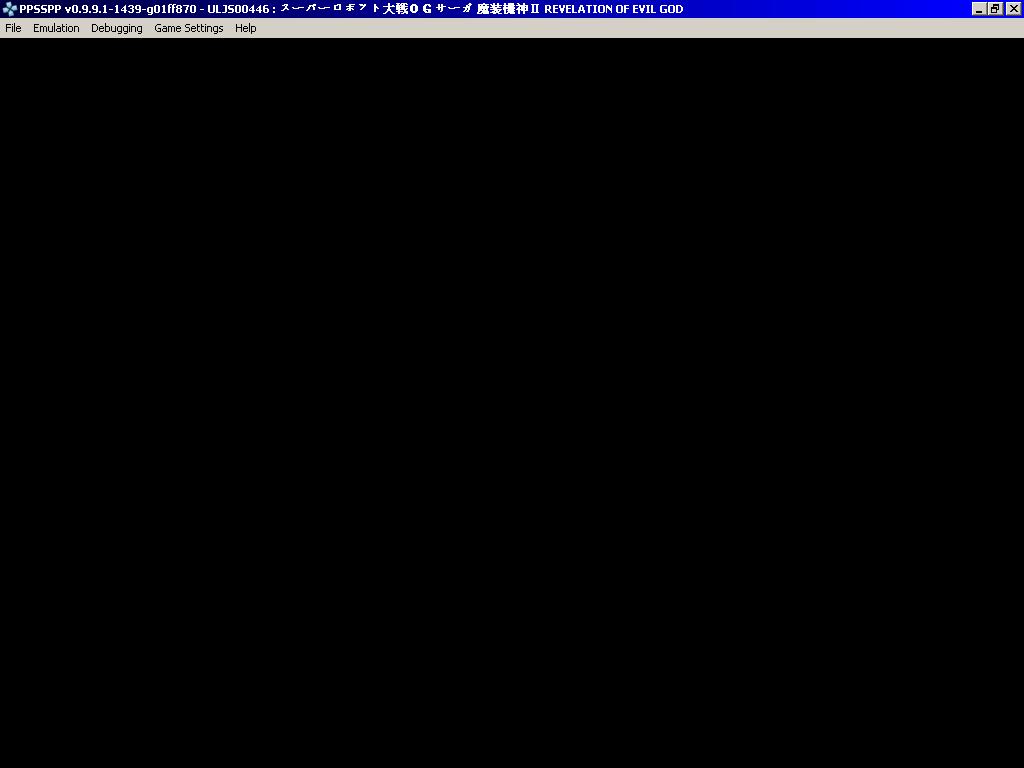
Task: Click the サーガ text in title bar
Action: (x=453, y=9)
